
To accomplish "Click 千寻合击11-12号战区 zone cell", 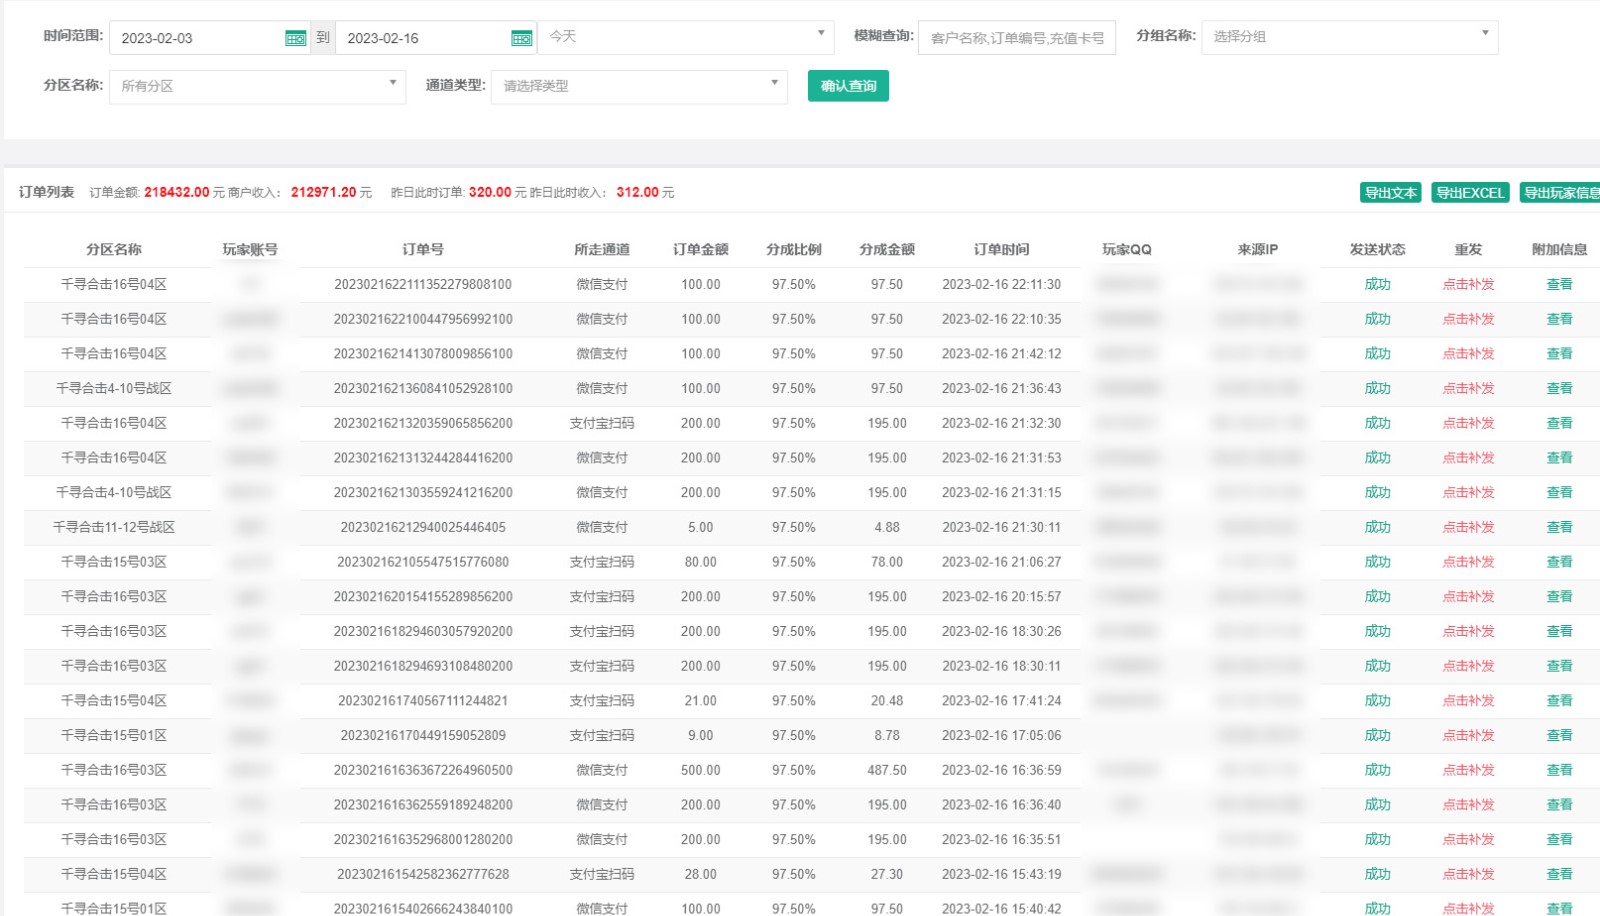I will pyautogui.click(x=114, y=528).
